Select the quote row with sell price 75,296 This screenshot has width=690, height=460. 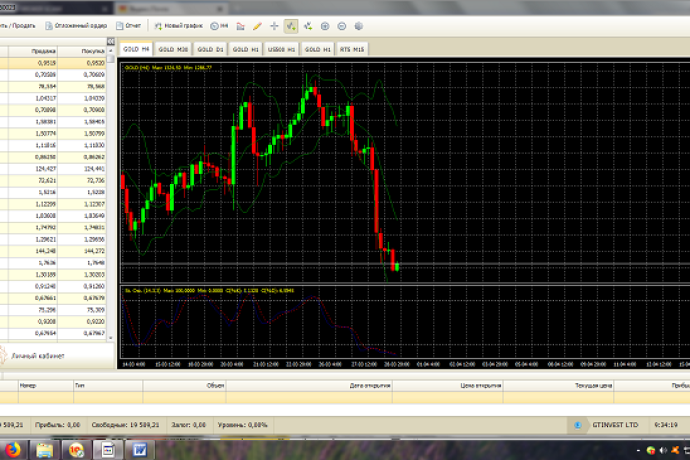[53, 310]
